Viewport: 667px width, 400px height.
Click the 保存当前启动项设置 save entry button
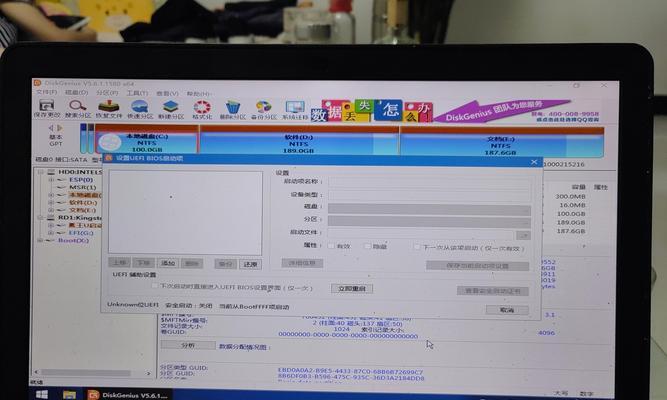tap(477, 266)
